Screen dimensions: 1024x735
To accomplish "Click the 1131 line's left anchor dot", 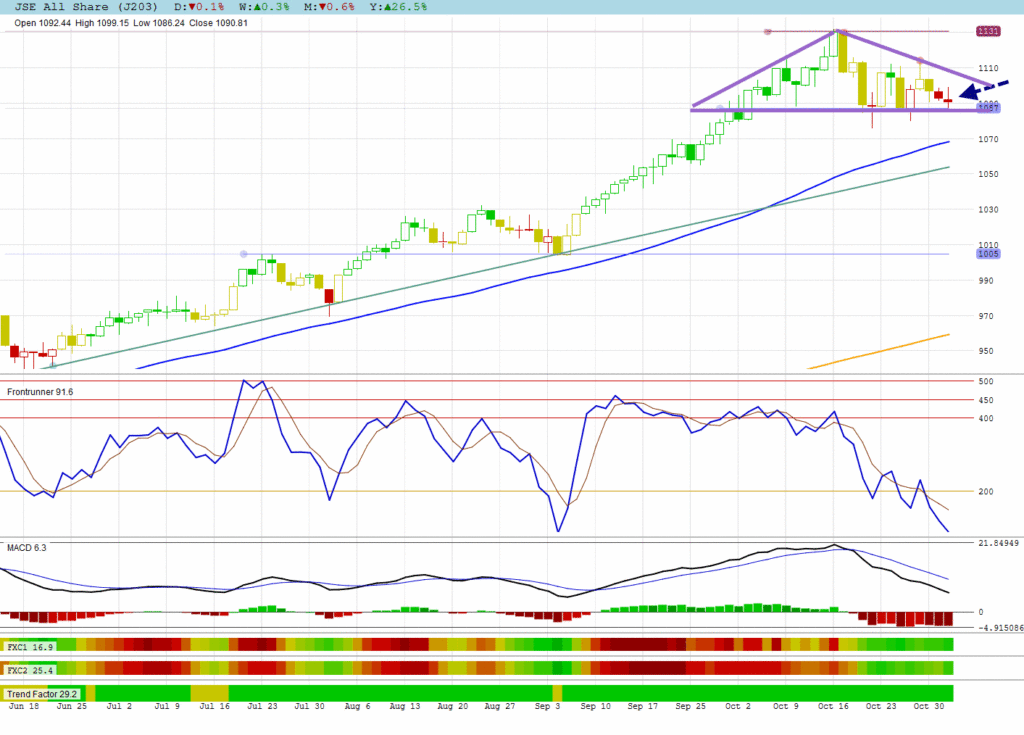I will pos(767,32).
